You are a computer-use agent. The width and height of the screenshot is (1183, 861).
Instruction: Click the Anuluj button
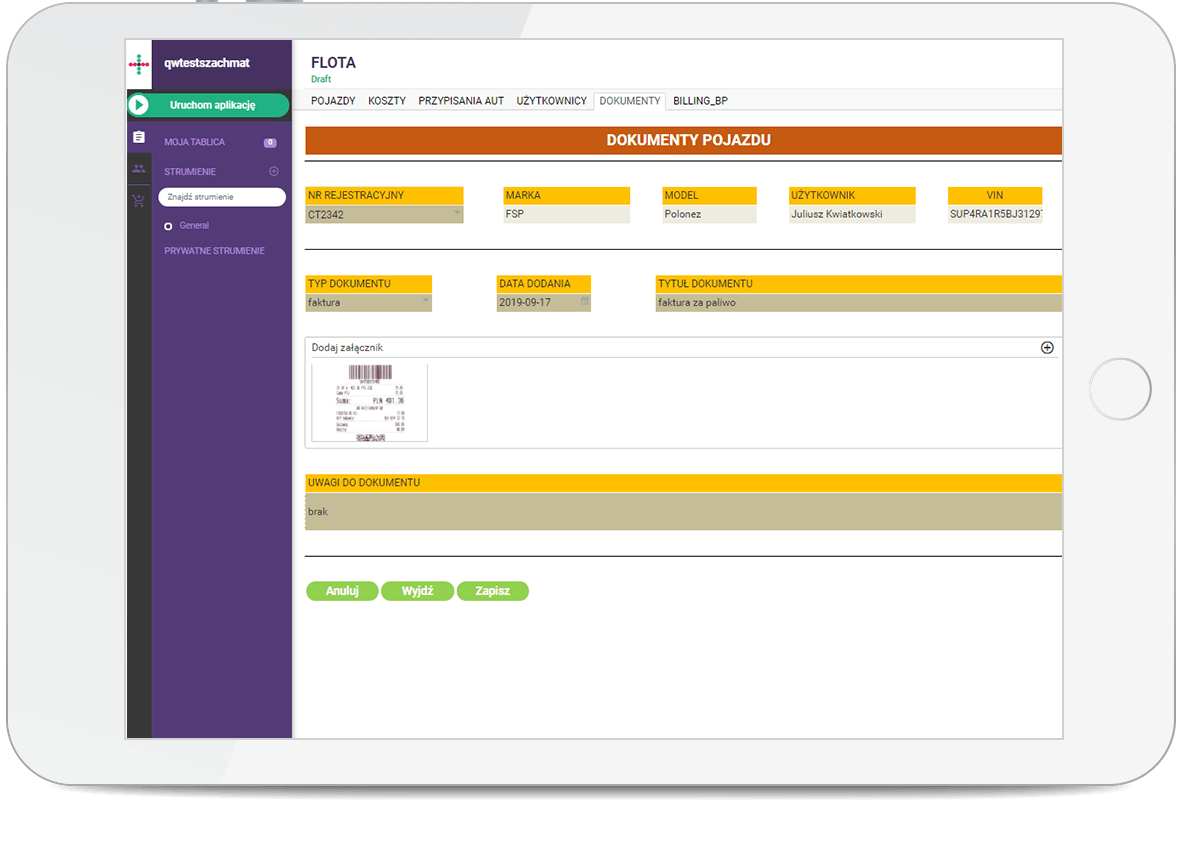click(x=342, y=591)
